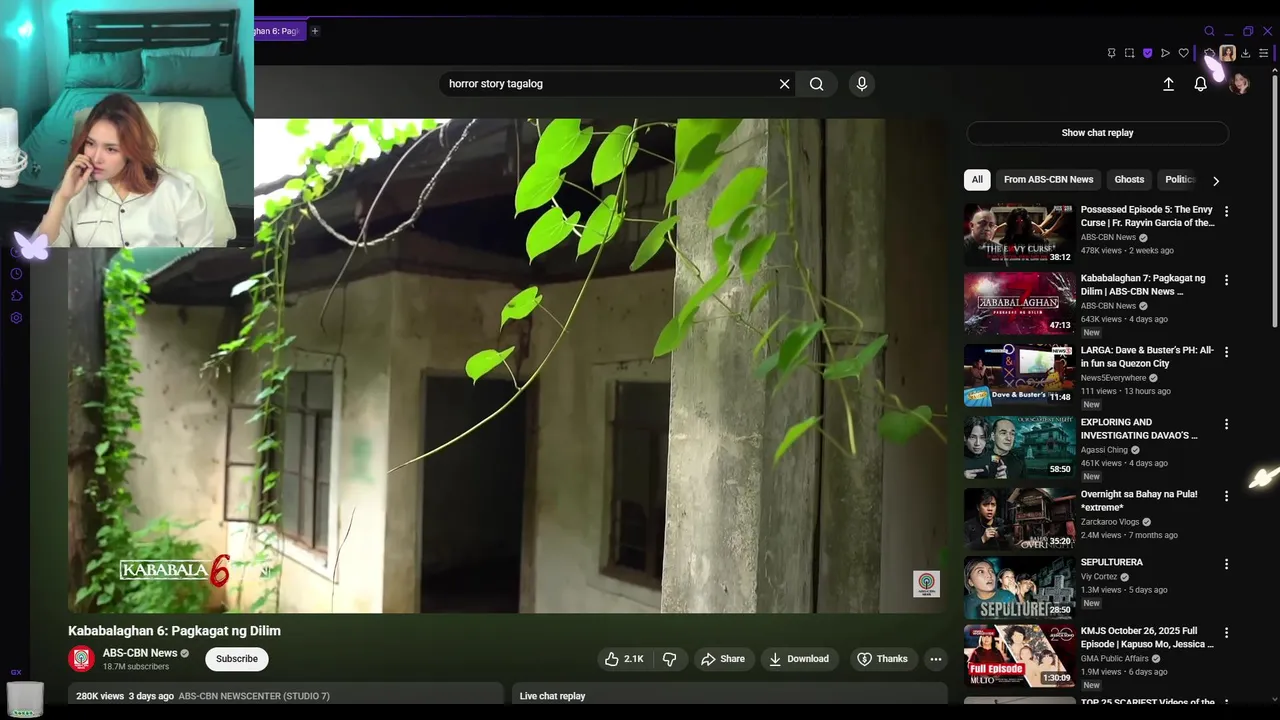This screenshot has width=1280, height=720.
Task: Open History clock icon in browser sidebar
Action: (16, 274)
